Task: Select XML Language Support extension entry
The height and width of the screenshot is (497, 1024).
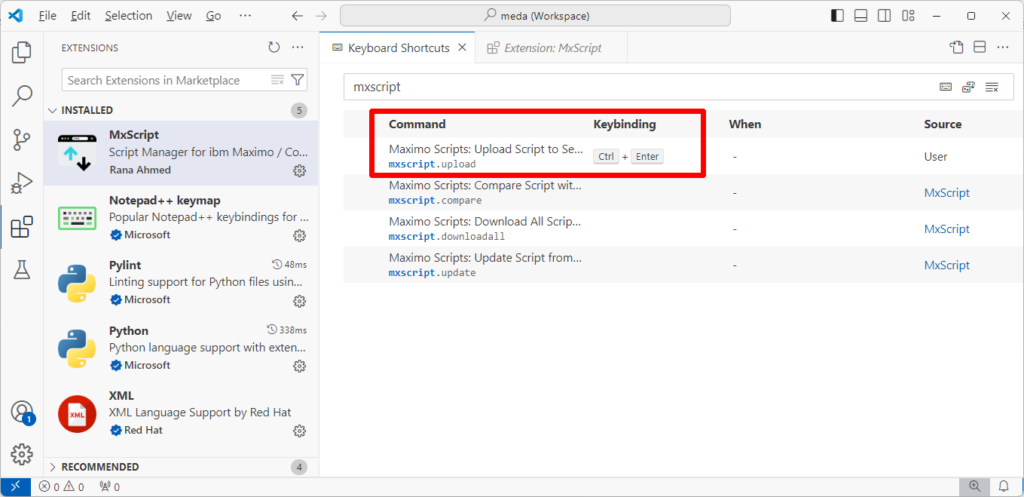Action: (x=182, y=414)
